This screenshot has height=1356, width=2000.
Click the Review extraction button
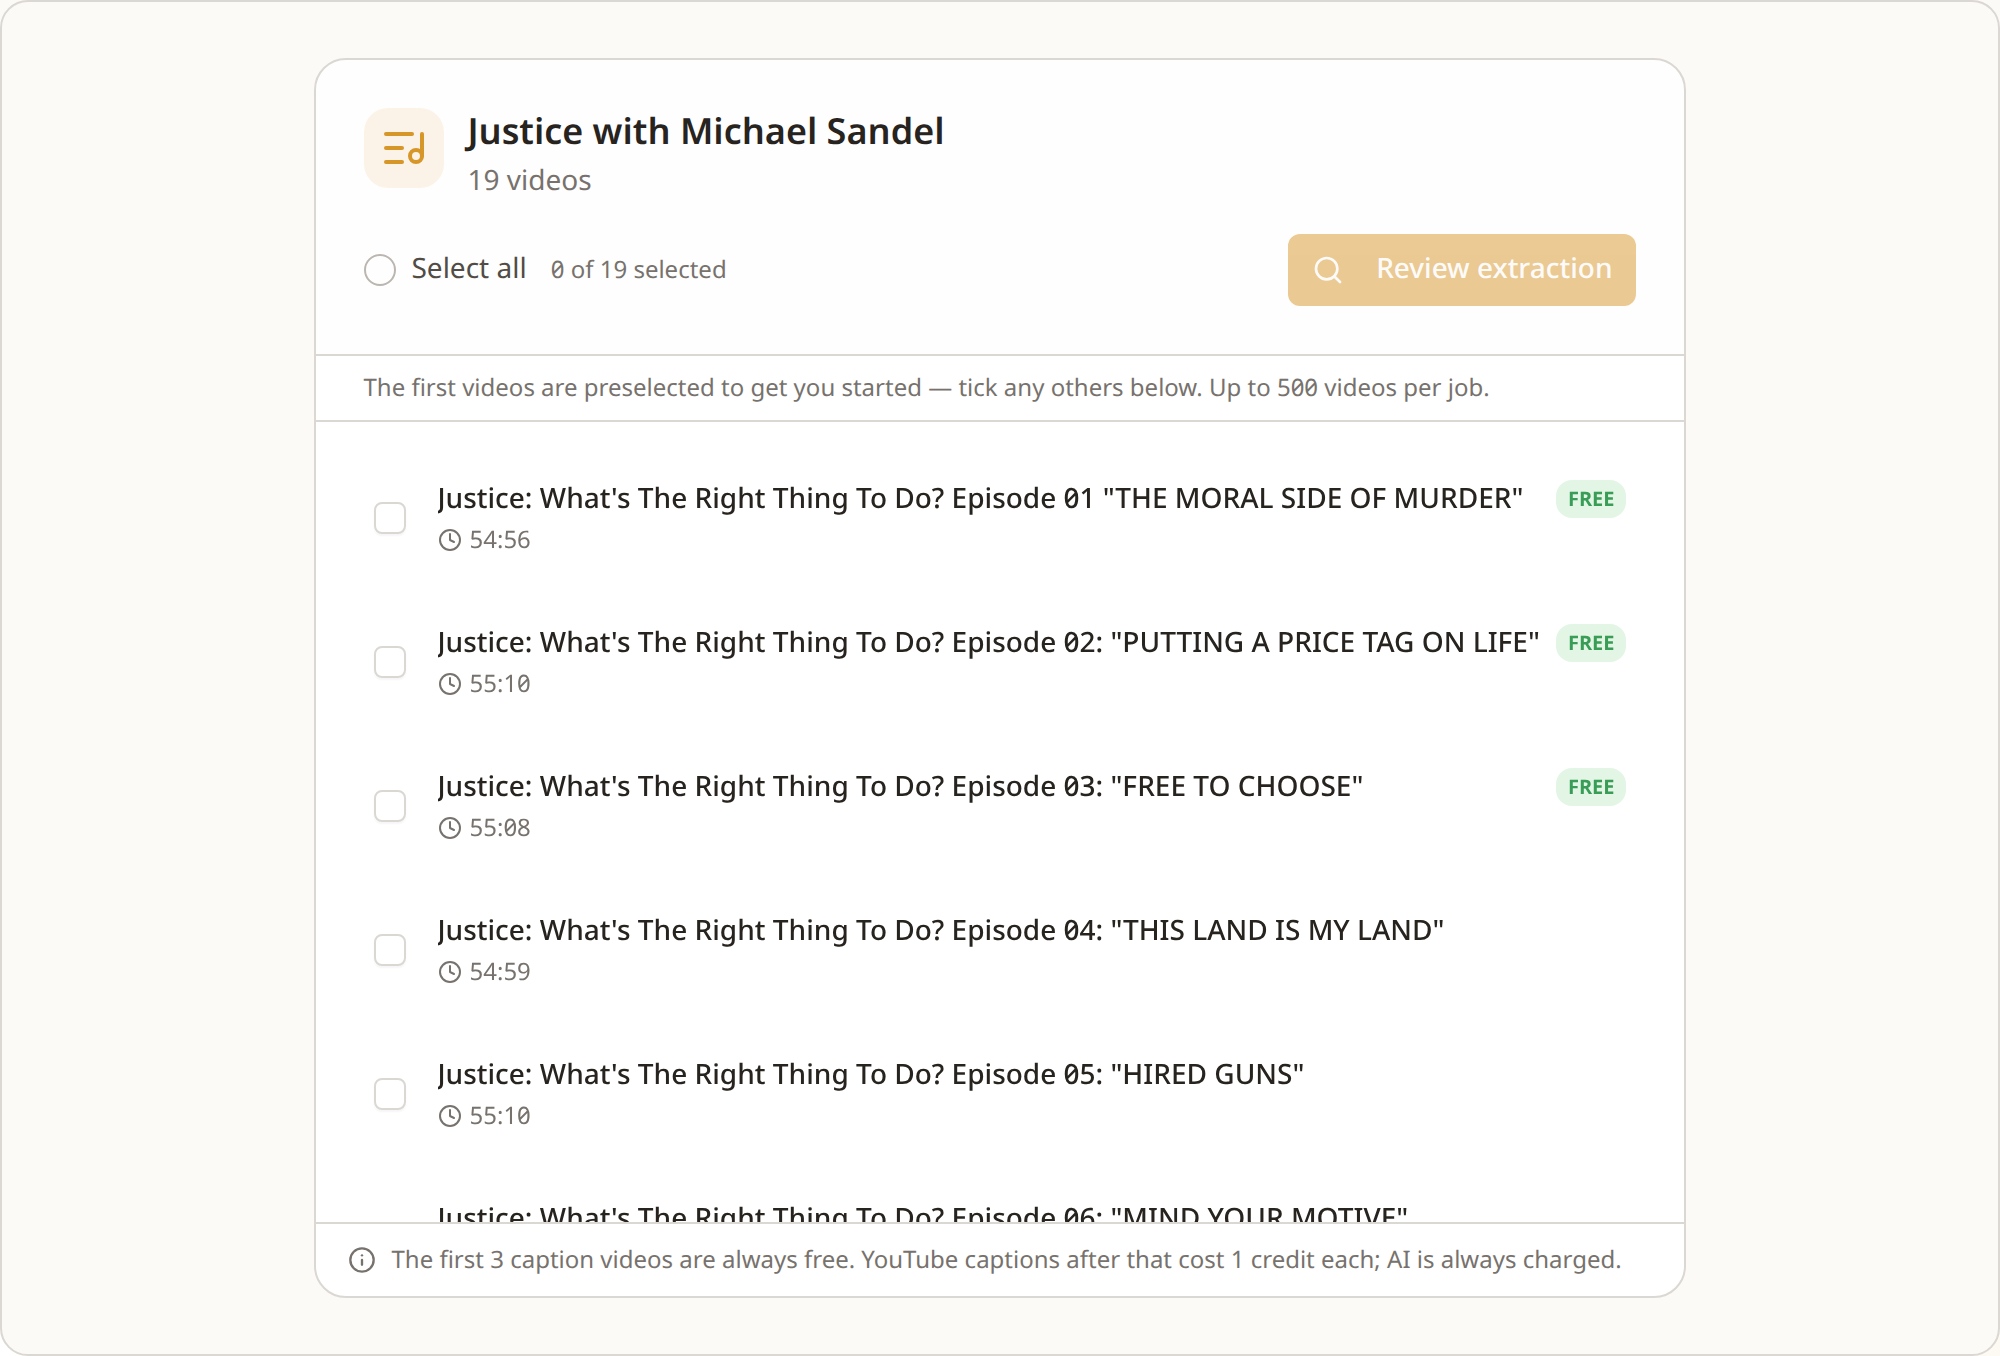tap(1462, 270)
